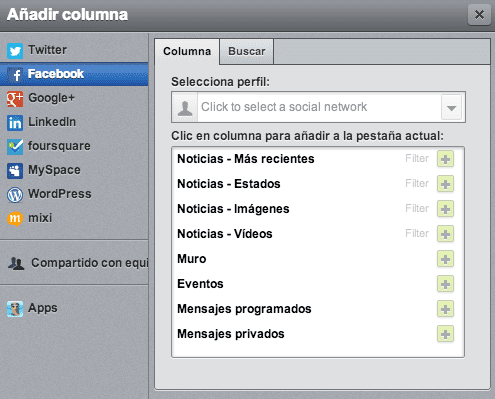Click the profile avatar icon in selector
The image size is (495, 399).
pos(185,107)
